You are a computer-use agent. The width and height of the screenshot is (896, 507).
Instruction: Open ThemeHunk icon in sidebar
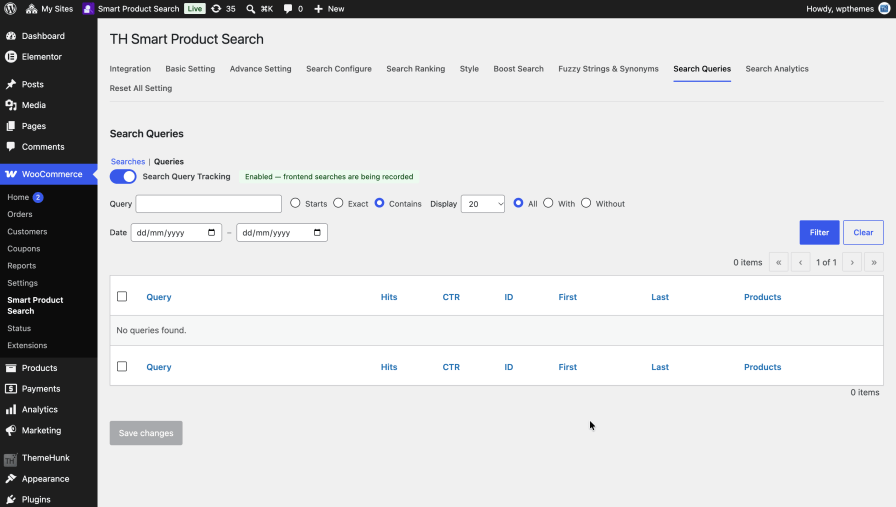coord(10,458)
